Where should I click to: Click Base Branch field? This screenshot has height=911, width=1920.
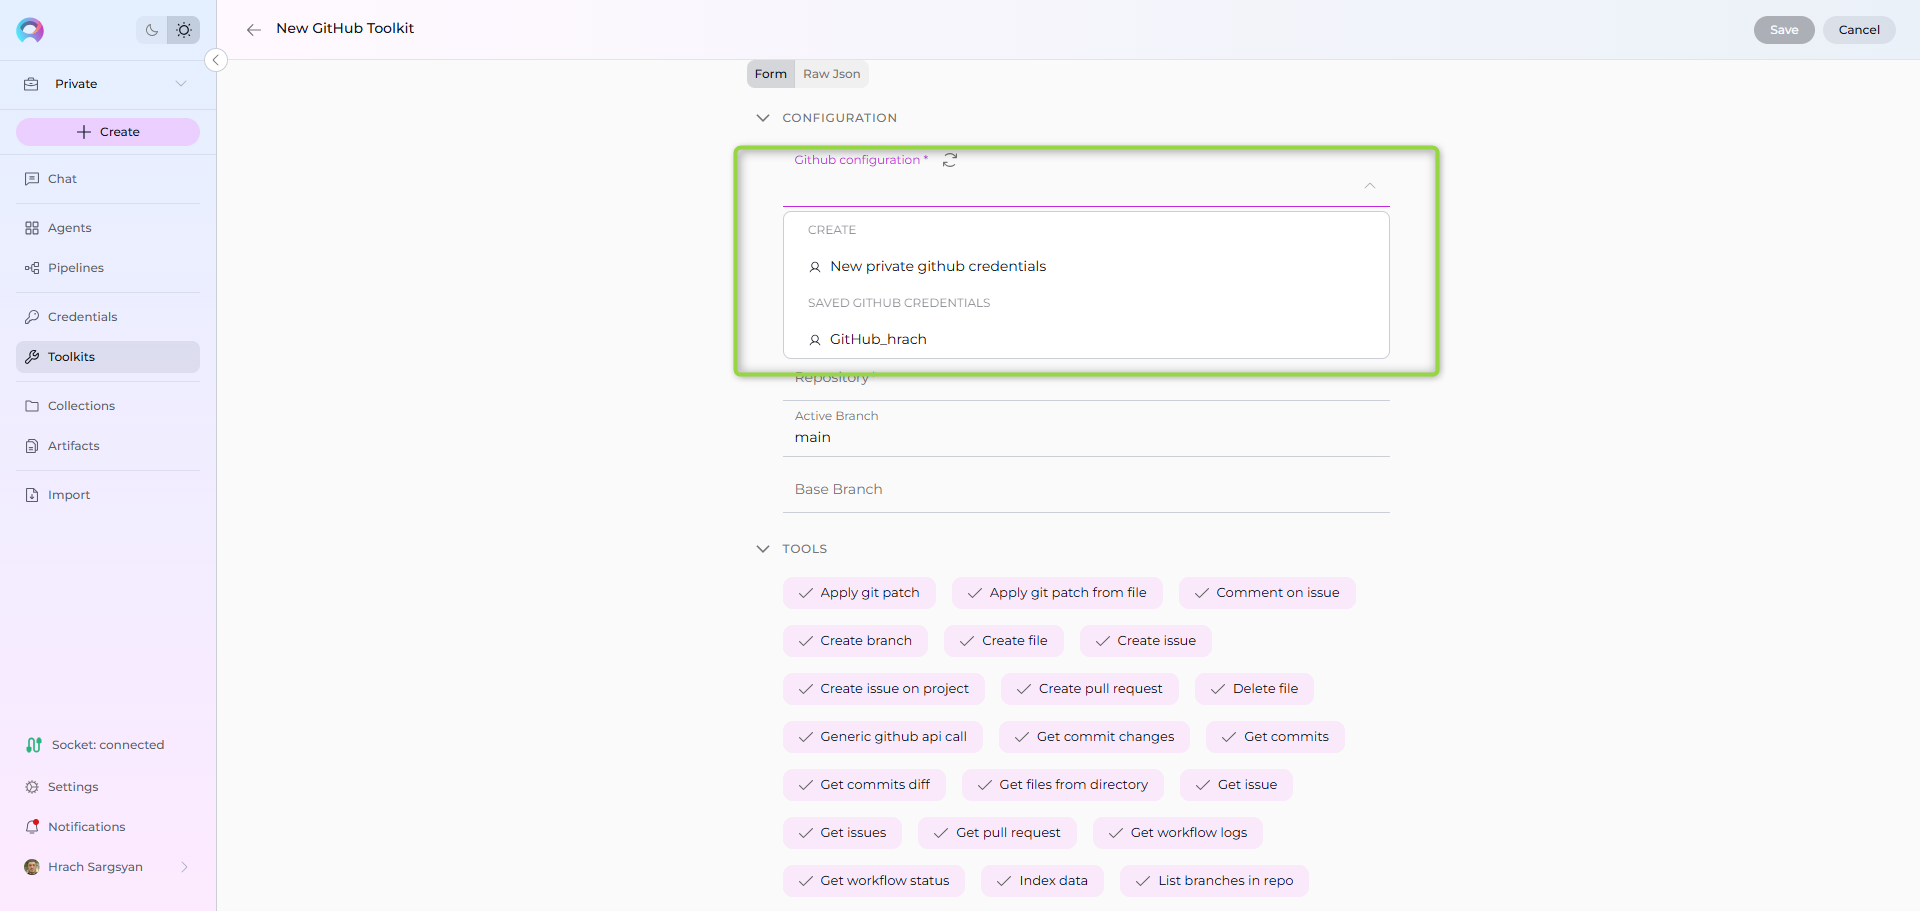(x=1086, y=489)
